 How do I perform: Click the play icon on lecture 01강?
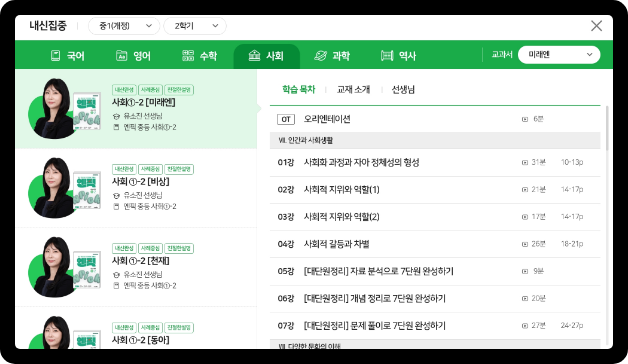[525, 163]
